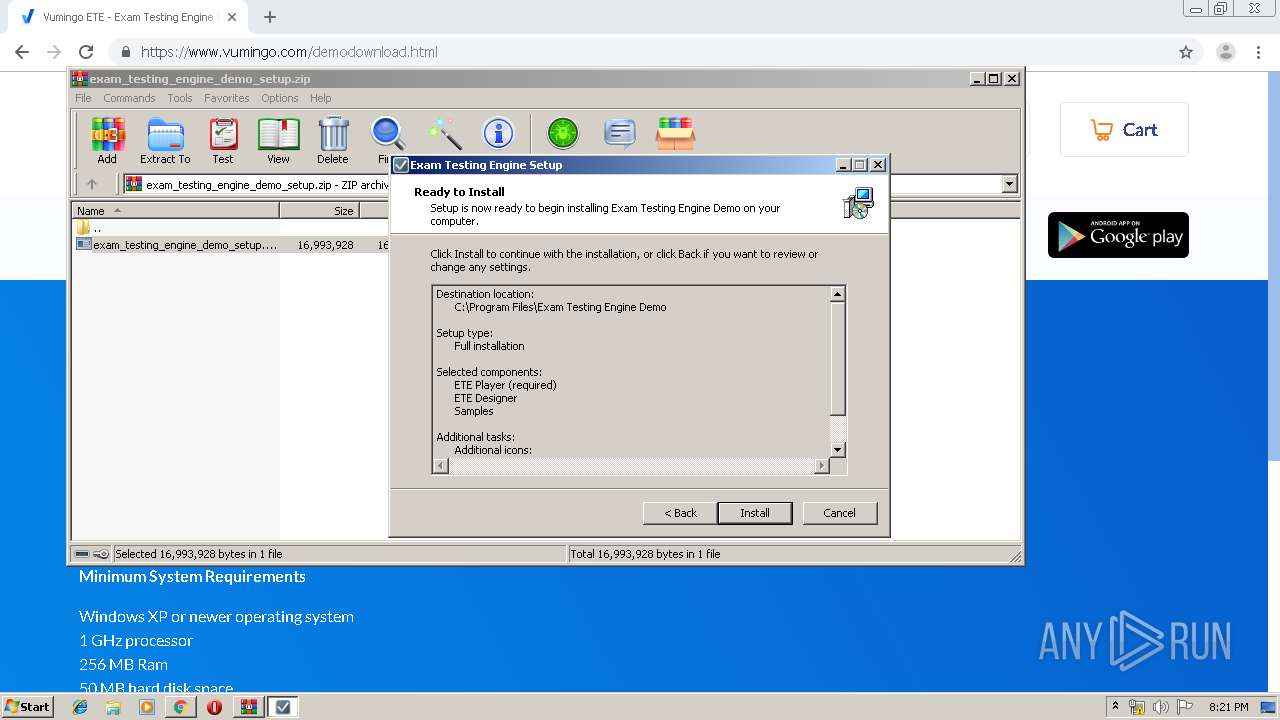
Task: Click the VirusScan green bug icon
Action: coord(563,133)
